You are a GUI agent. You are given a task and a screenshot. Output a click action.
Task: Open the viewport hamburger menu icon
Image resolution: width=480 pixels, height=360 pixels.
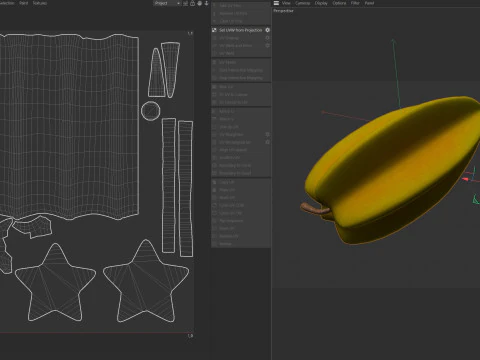[x=276, y=3]
